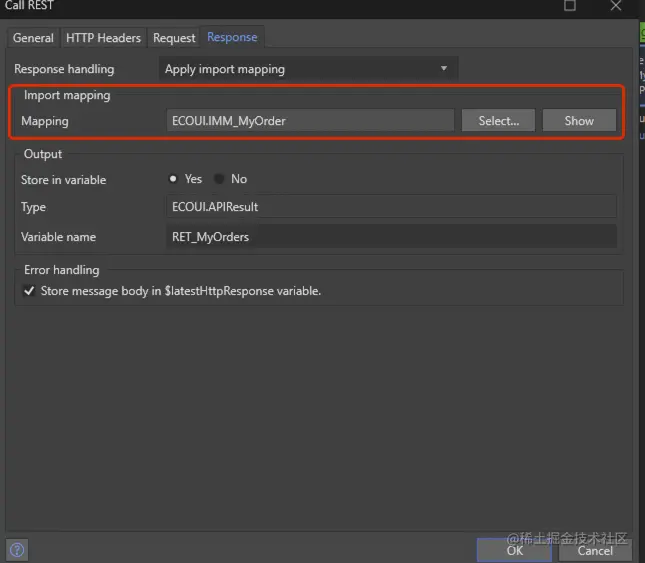Select the Response tab

click(x=232, y=37)
